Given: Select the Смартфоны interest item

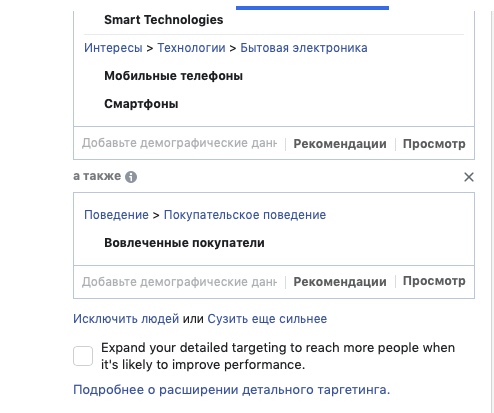Looking at the screenshot, I should coord(141,104).
